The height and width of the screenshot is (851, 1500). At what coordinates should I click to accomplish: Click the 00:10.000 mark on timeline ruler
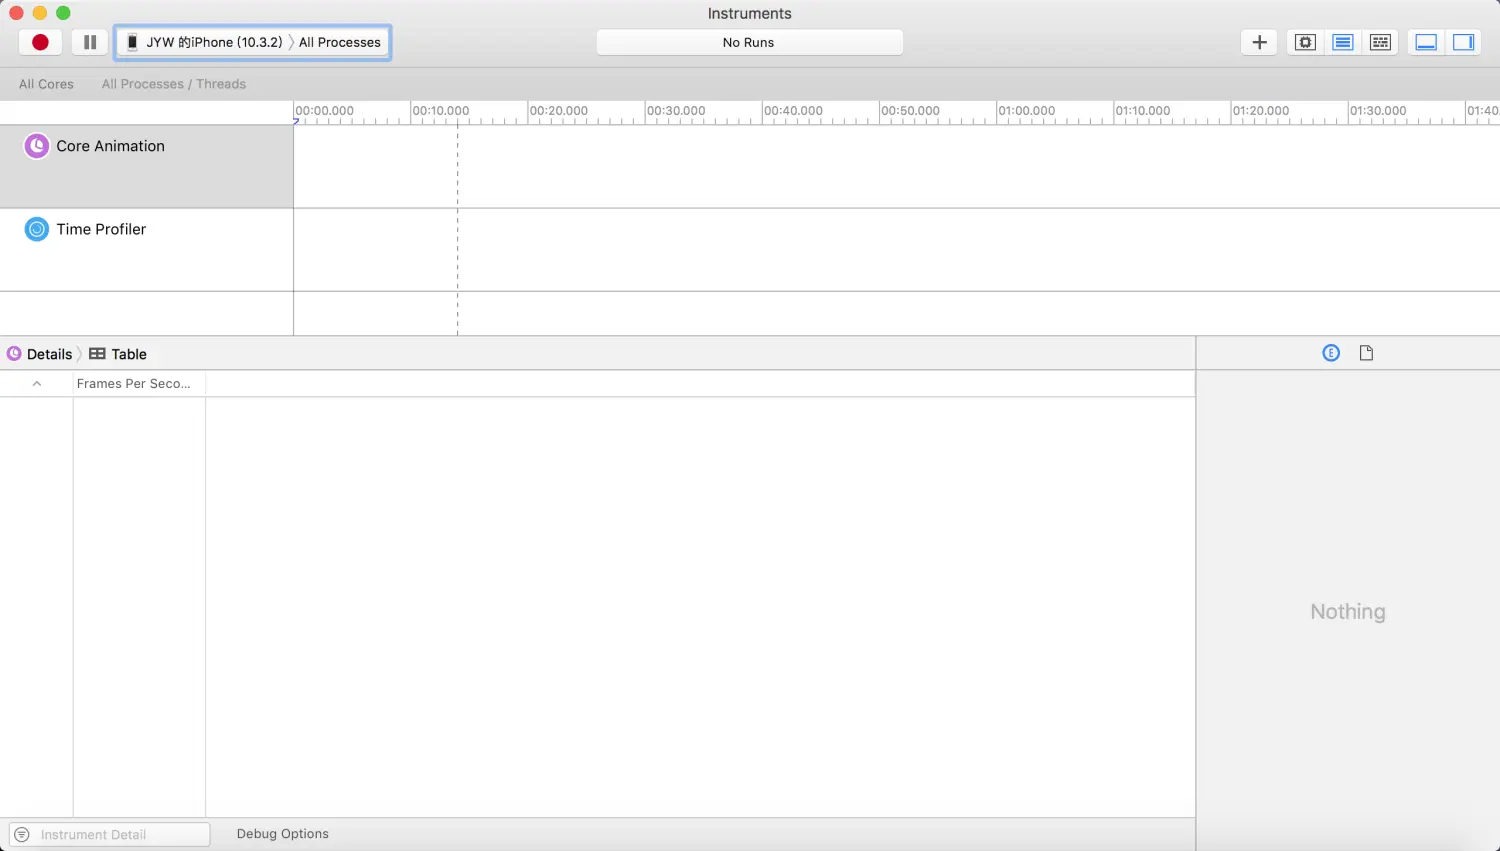click(441, 111)
